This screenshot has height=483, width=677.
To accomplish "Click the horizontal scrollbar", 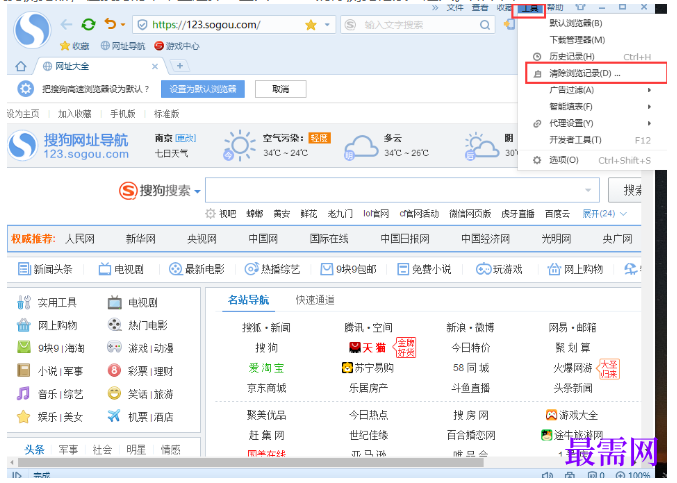I will tap(250, 462).
